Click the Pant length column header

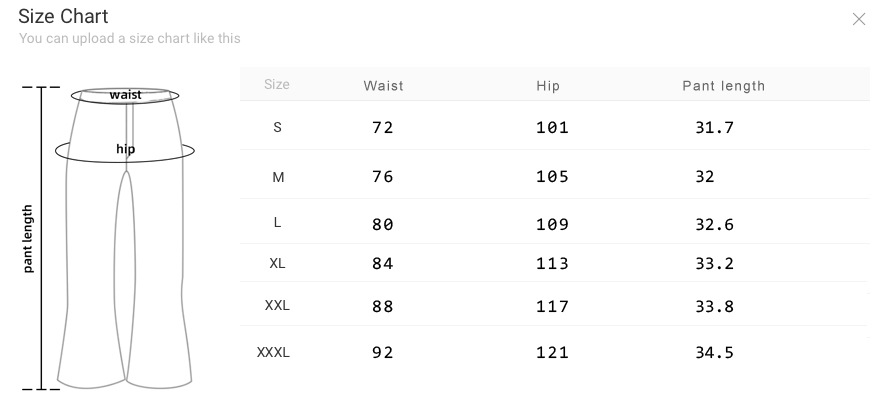click(x=723, y=86)
